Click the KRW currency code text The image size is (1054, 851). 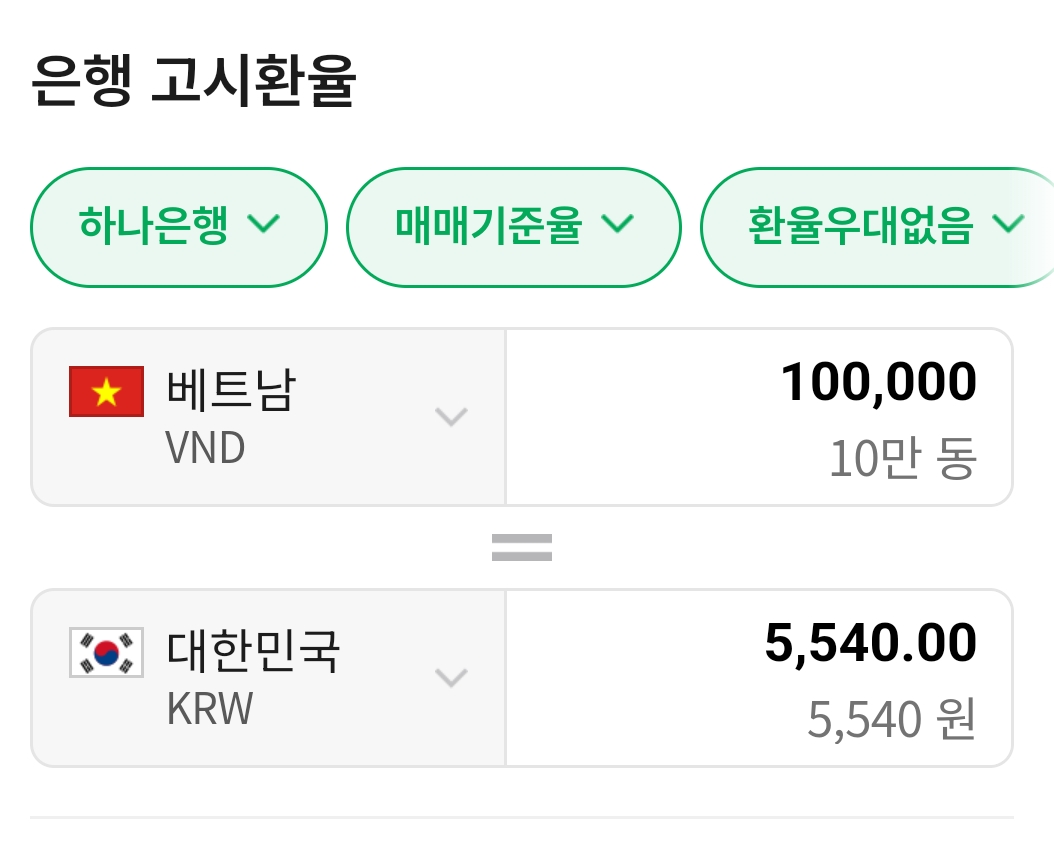click(x=210, y=709)
